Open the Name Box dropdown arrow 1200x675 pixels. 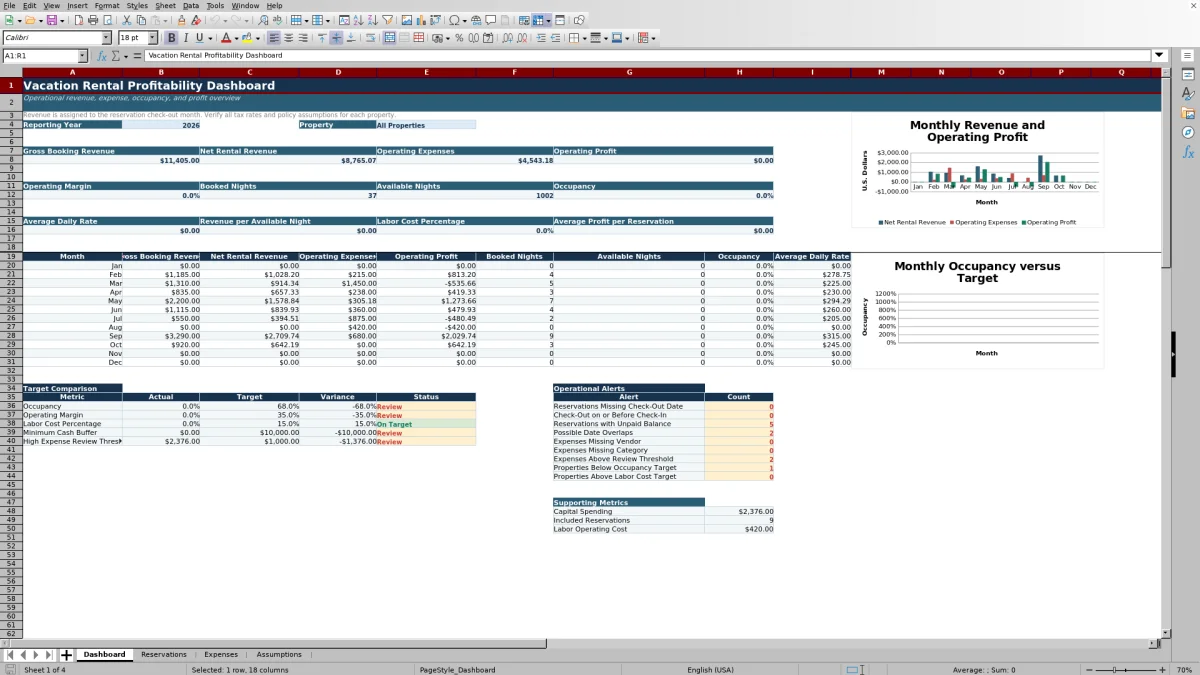click(82, 56)
